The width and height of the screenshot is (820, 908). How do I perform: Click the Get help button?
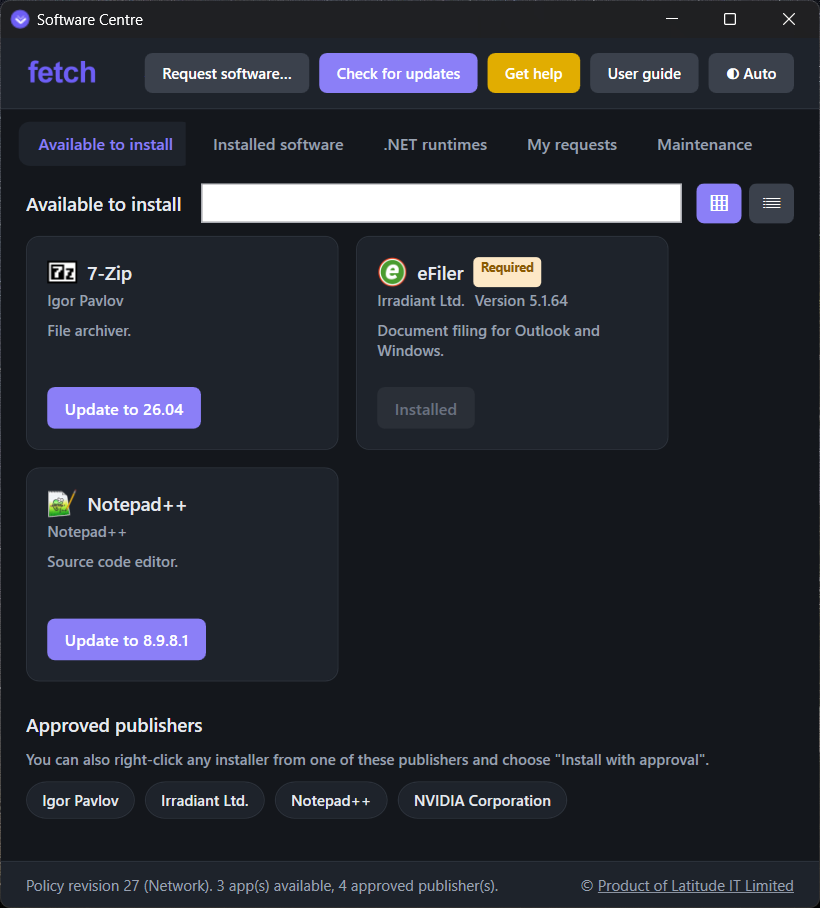tap(533, 73)
